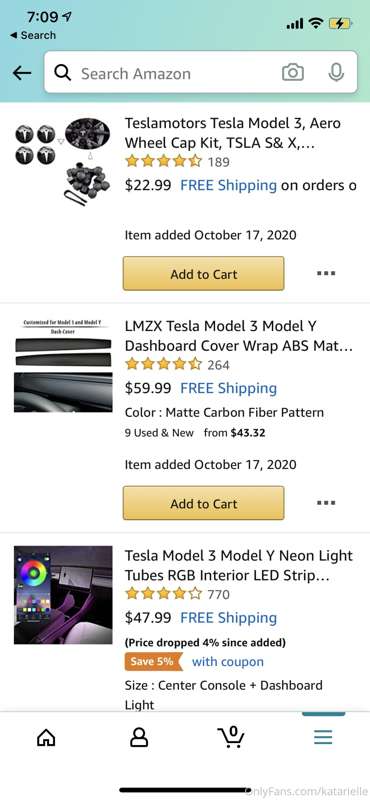This screenshot has height=800, width=370.
Task: Tap the microphone voice search icon
Action: click(336, 72)
